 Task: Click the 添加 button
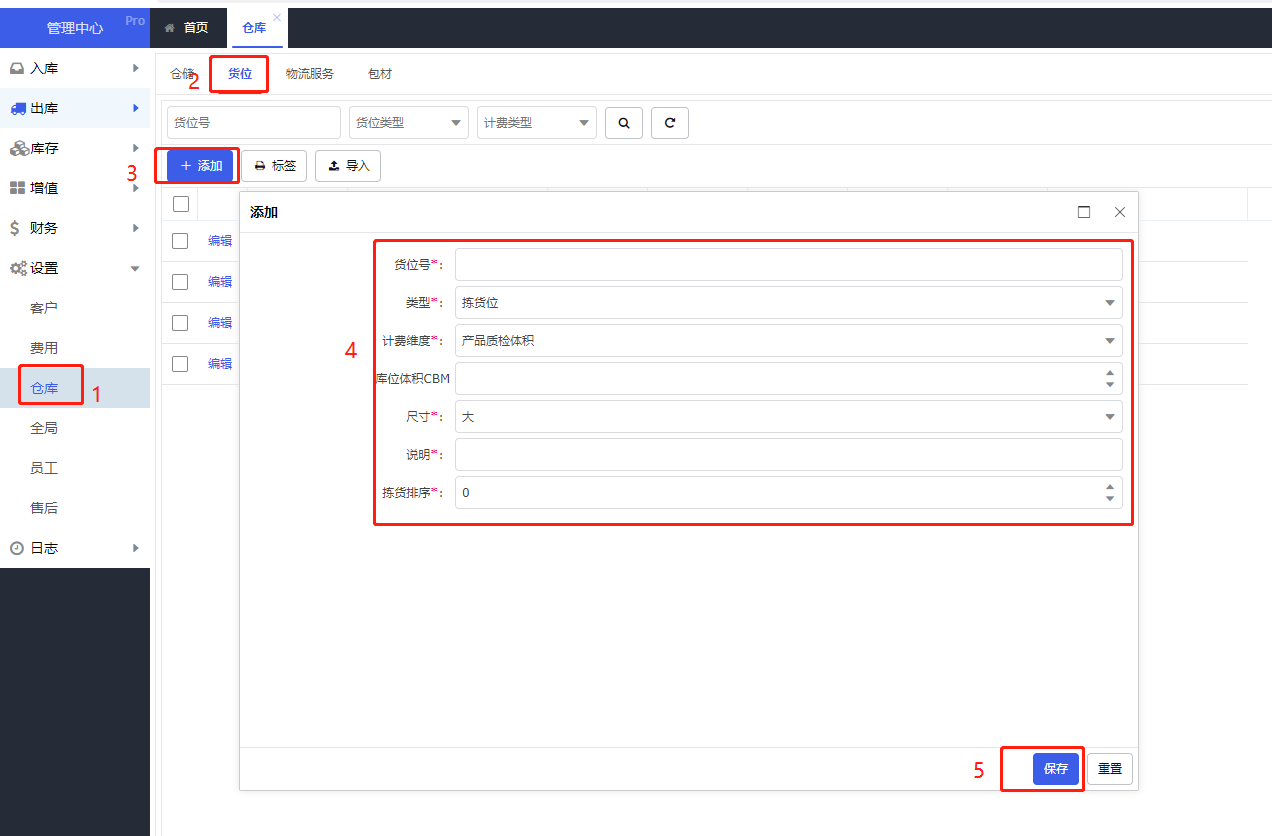point(200,166)
